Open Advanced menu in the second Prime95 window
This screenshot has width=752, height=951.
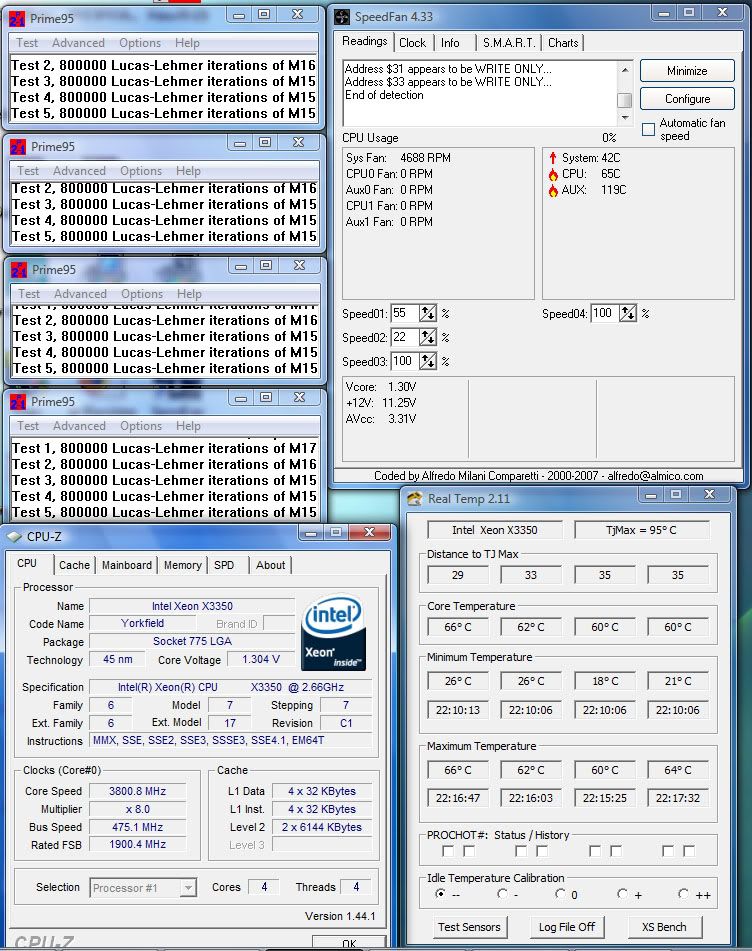coord(79,171)
